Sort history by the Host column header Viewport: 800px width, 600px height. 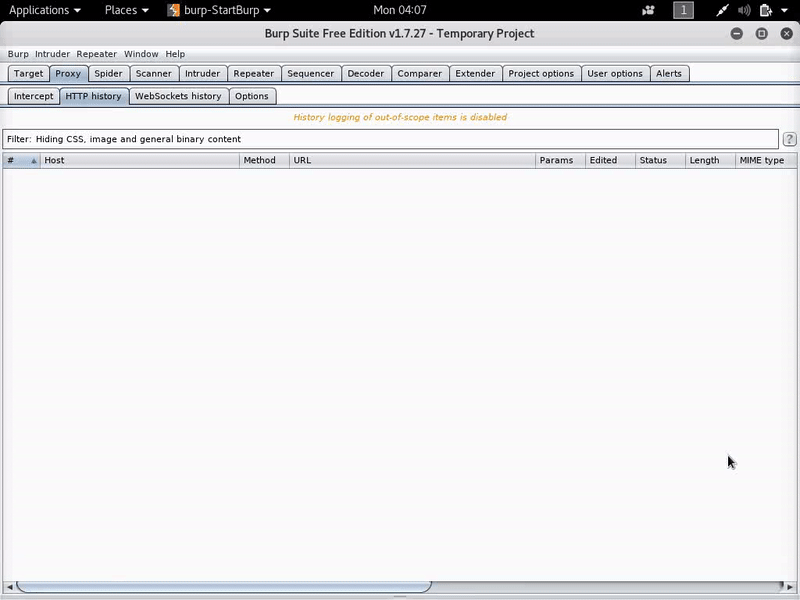coord(140,160)
